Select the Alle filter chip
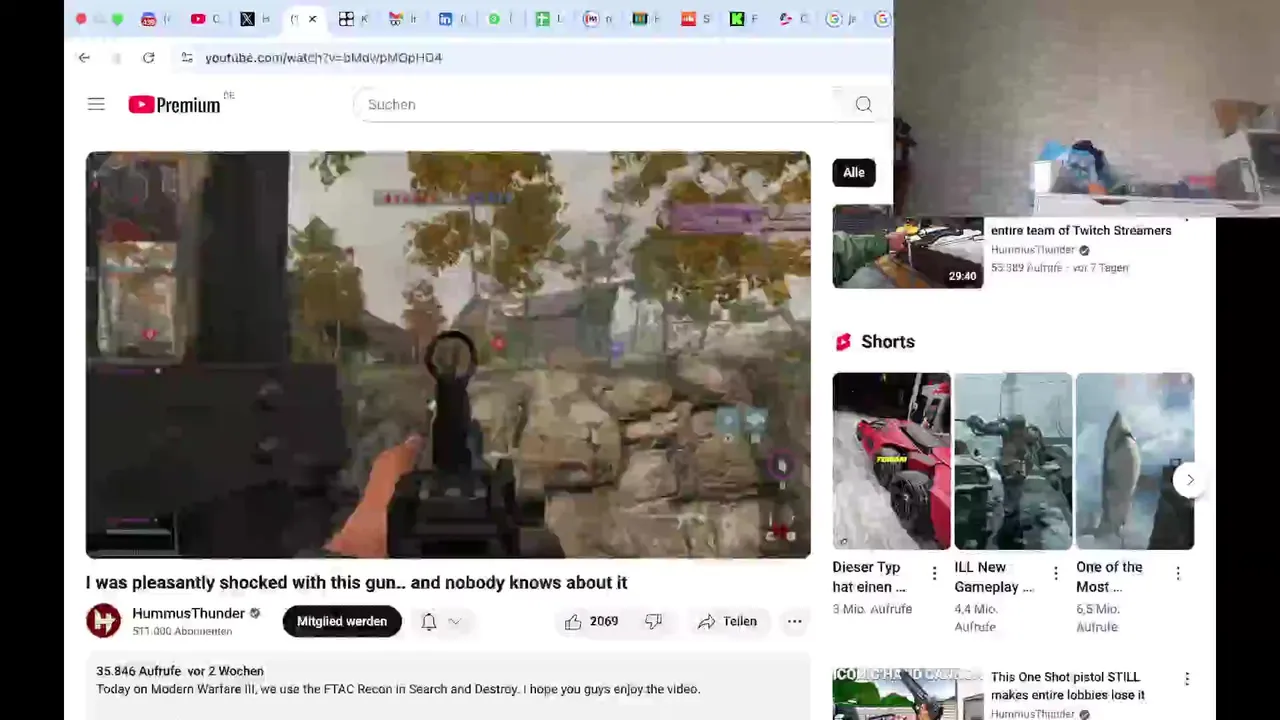The width and height of the screenshot is (1280, 720). (x=853, y=173)
